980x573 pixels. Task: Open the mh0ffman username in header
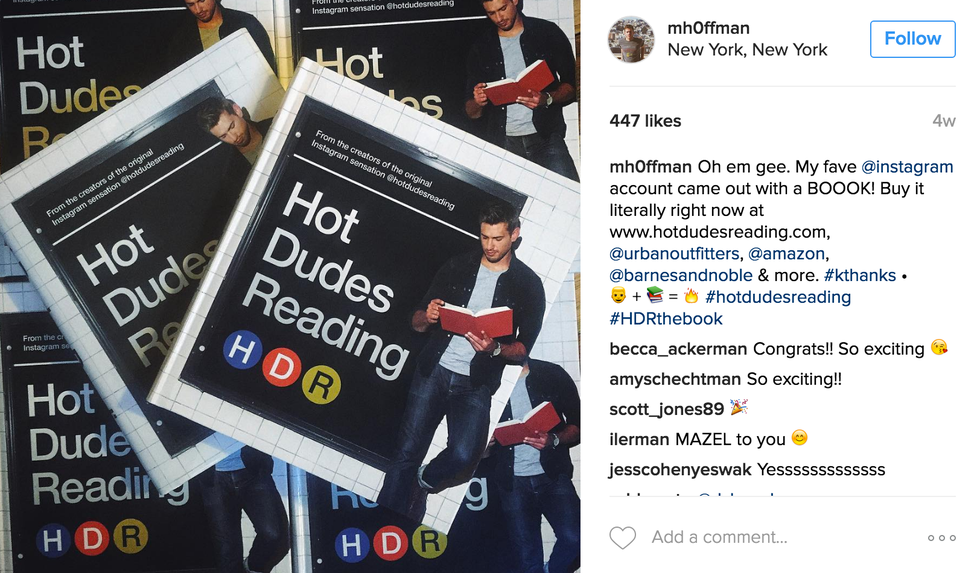pos(708,28)
